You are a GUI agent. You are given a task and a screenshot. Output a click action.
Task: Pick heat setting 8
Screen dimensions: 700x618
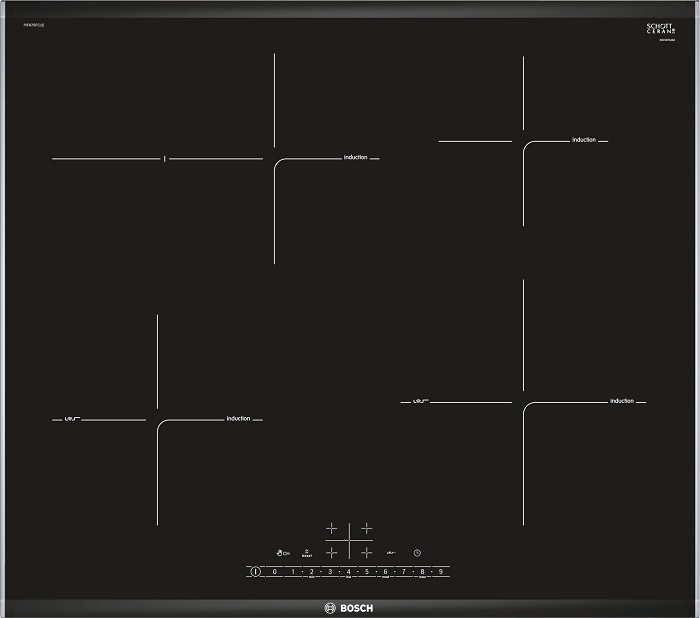click(x=422, y=571)
